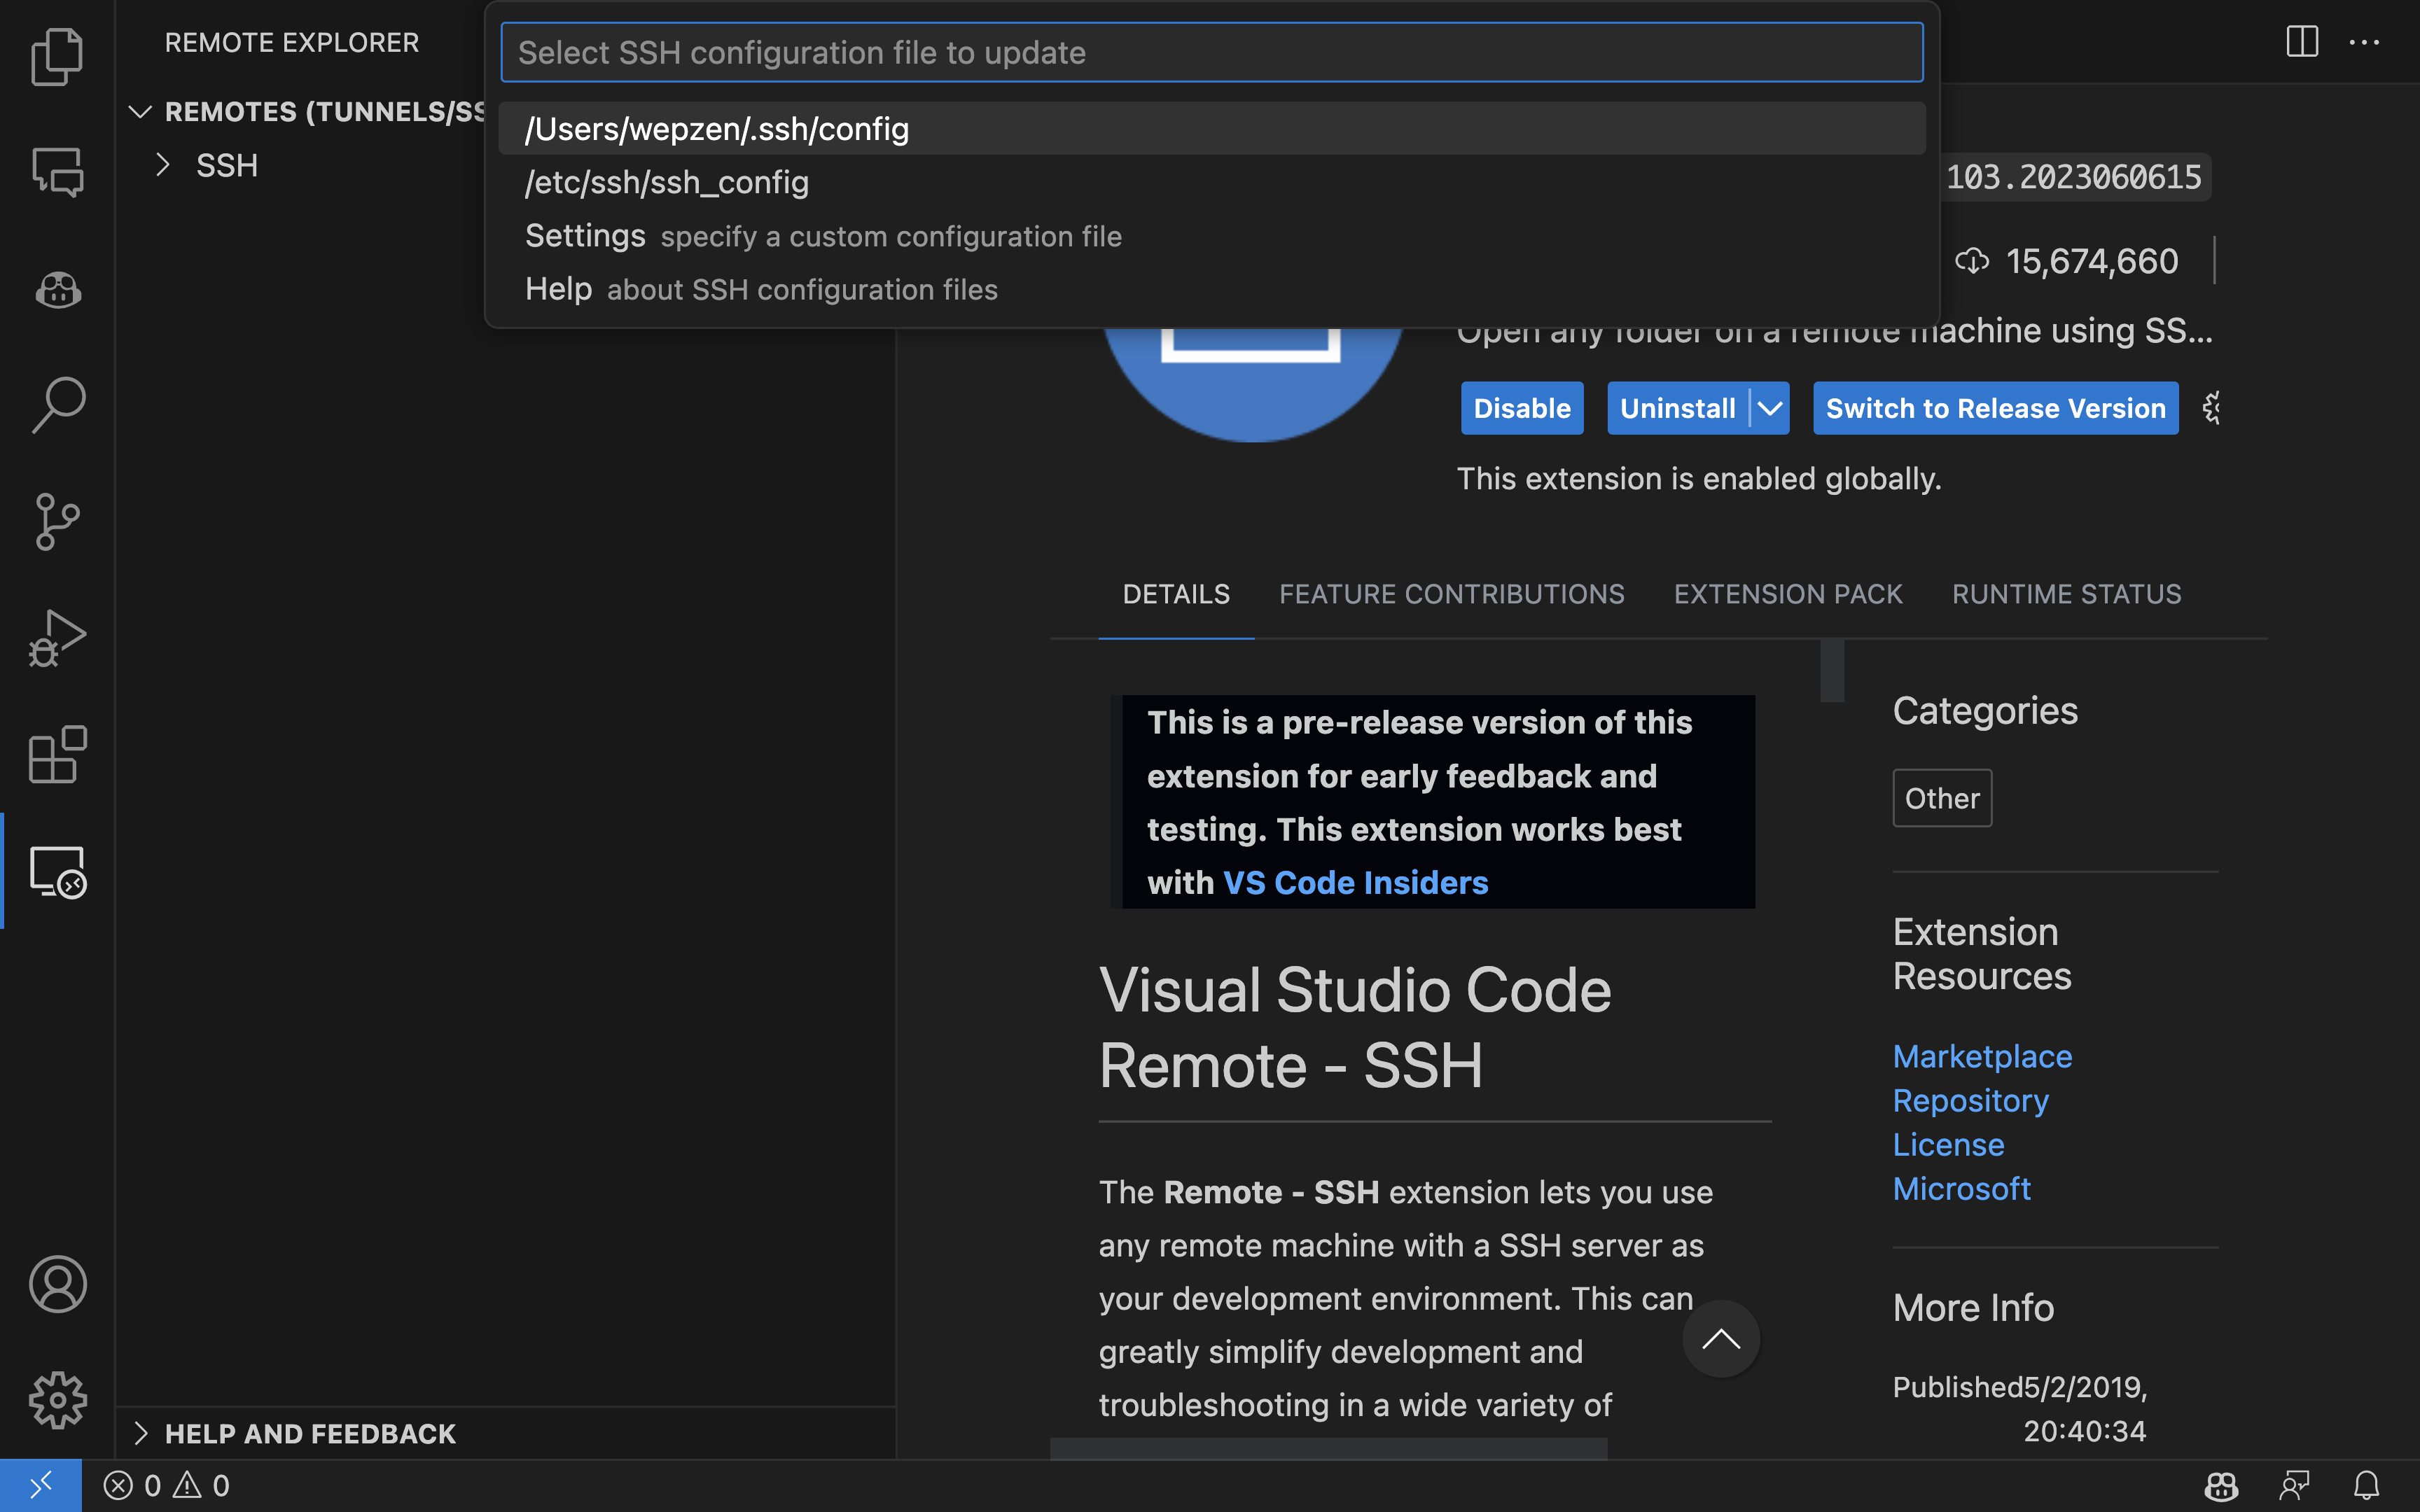Open the Search view icon
This screenshot has width=2420, height=1512.
(x=57, y=405)
